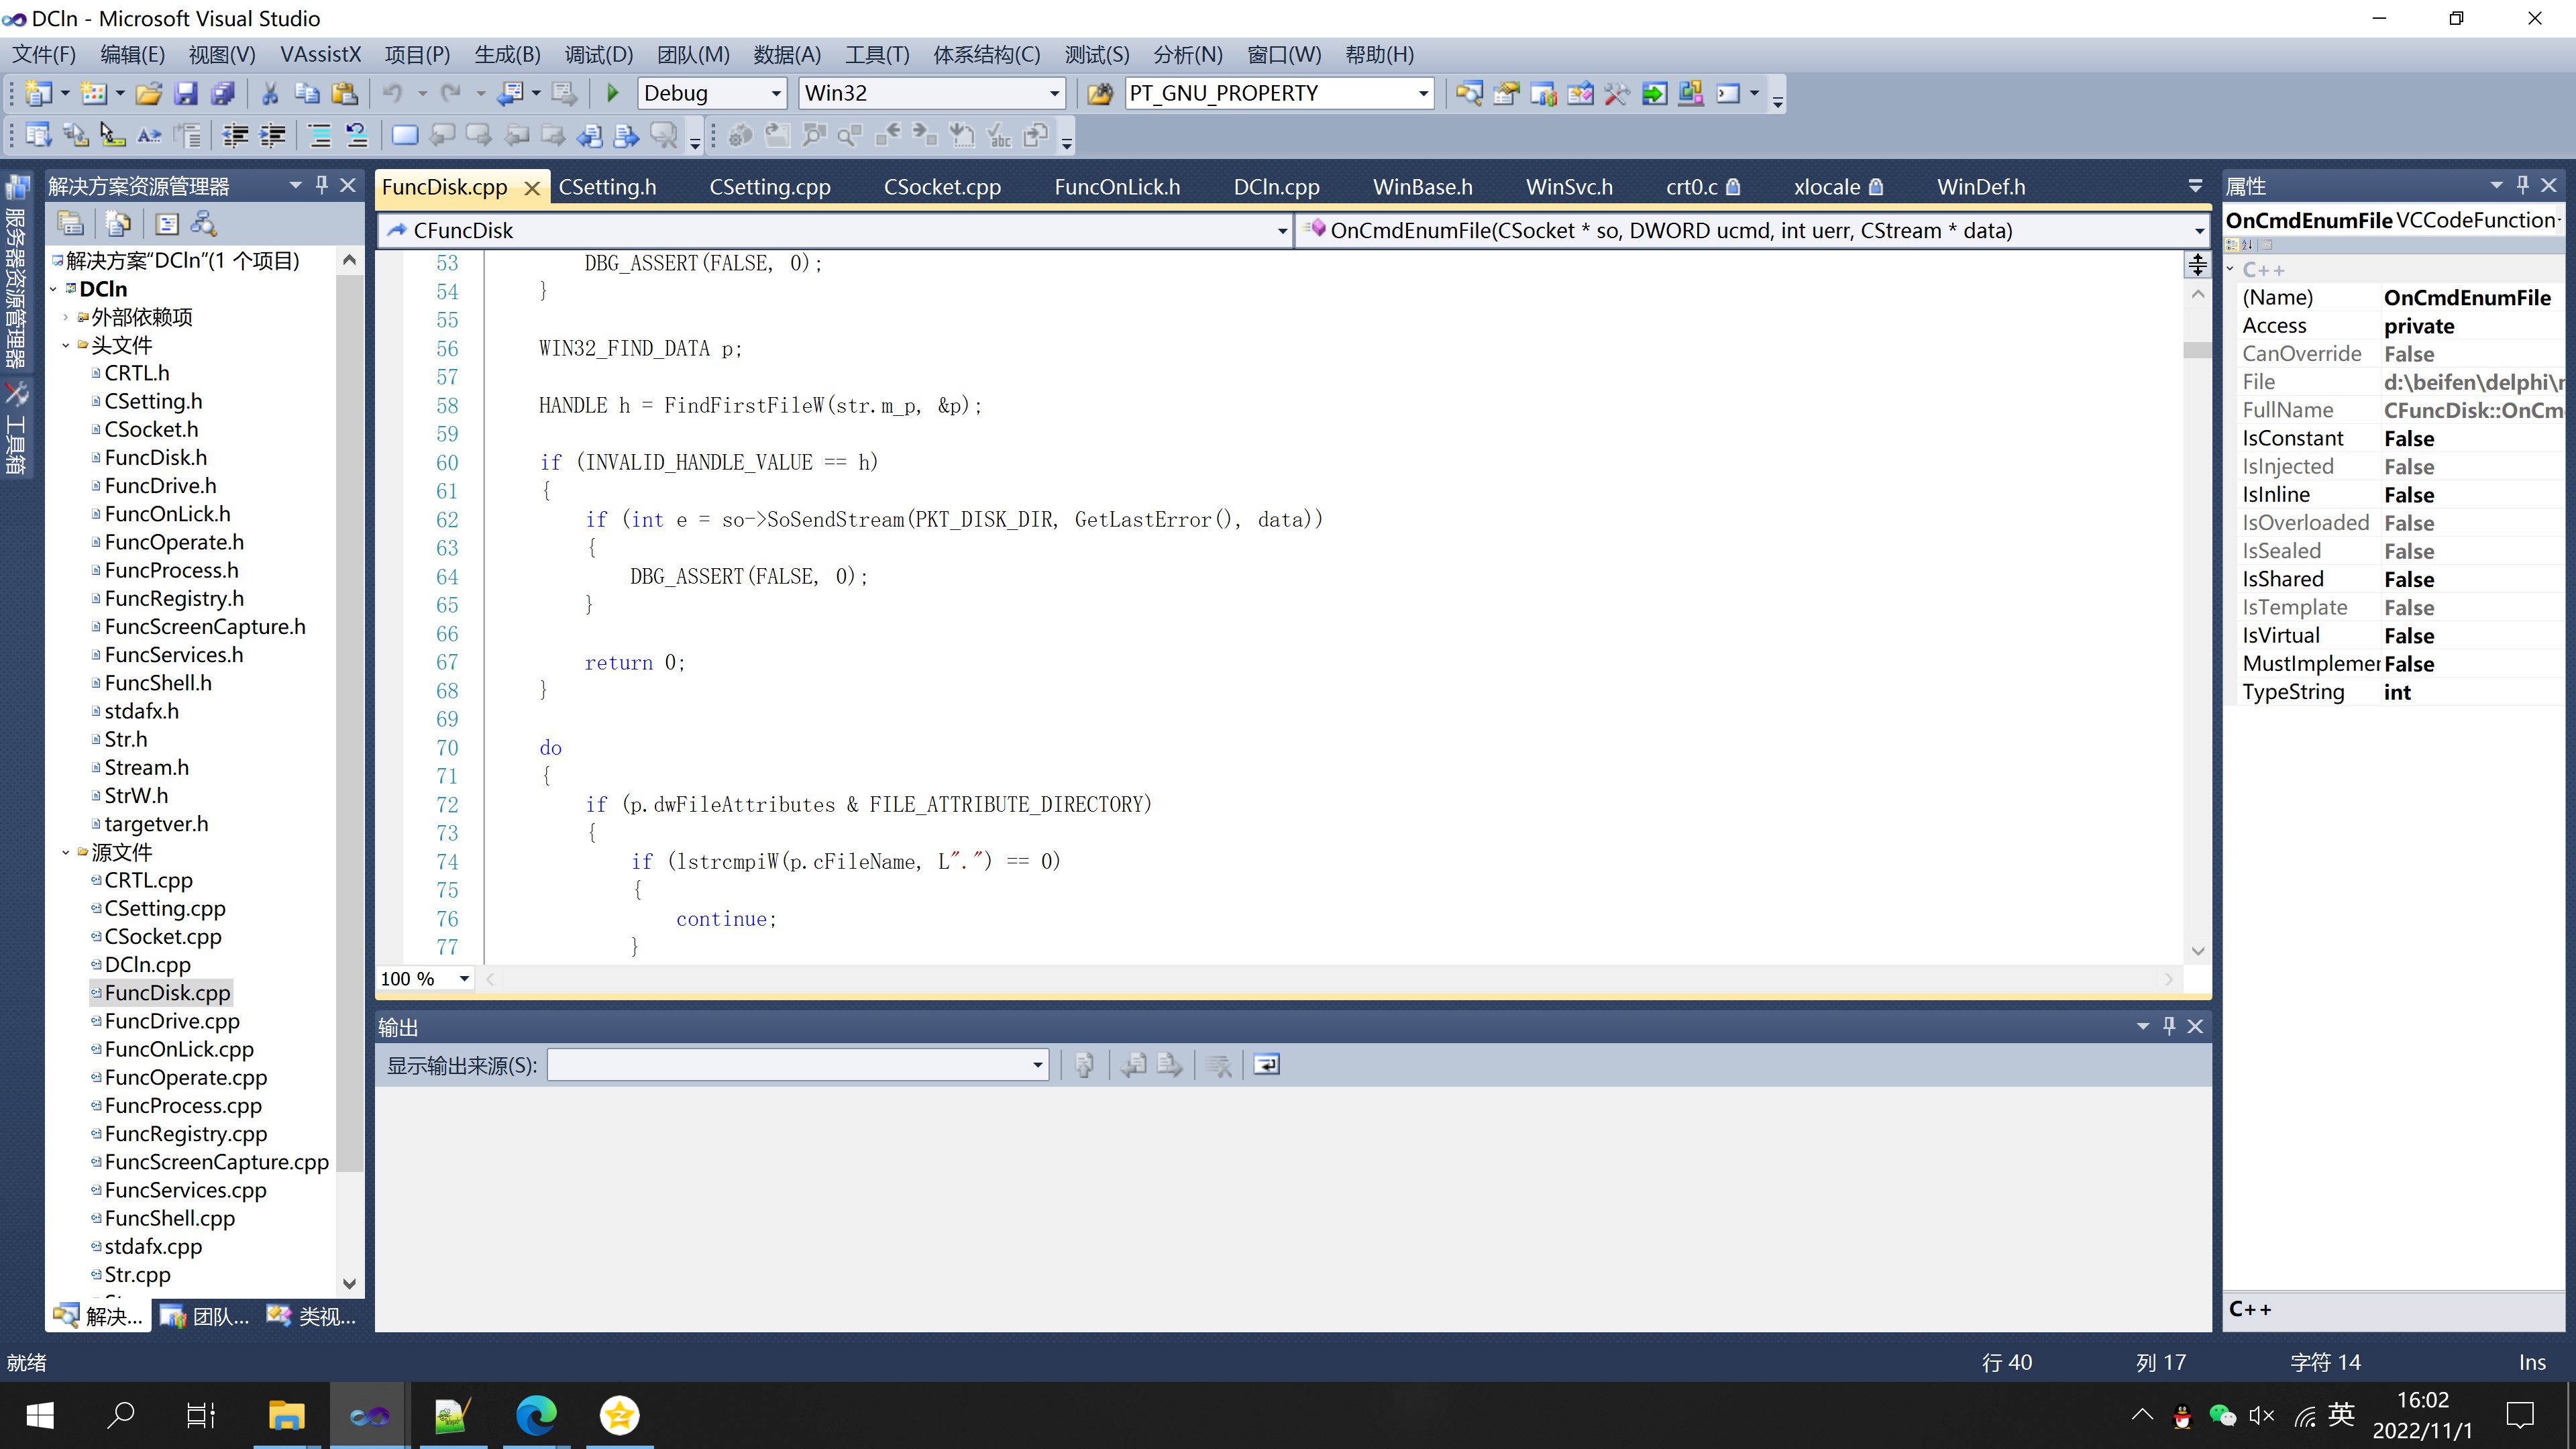Toggle the Solution Explorer auto-hide pin
Image resolution: width=2576 pixels, height=1449 pixels.
(321, 185)
